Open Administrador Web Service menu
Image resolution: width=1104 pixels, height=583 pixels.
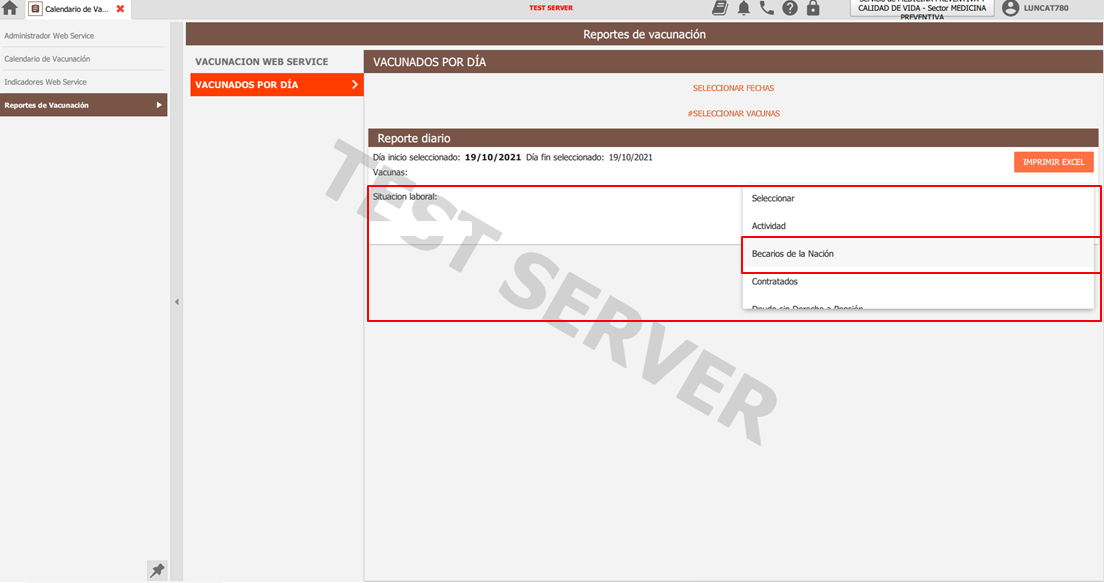point(49,36)
